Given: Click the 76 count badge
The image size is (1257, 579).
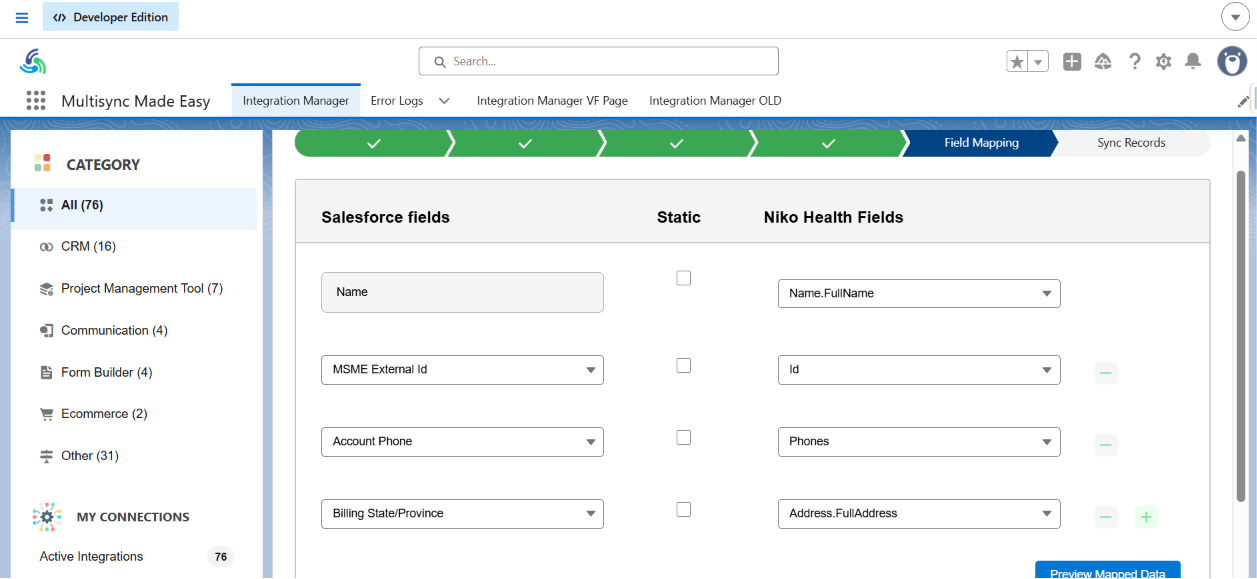Looking at the screenshot, I should (x=221, y=557).
